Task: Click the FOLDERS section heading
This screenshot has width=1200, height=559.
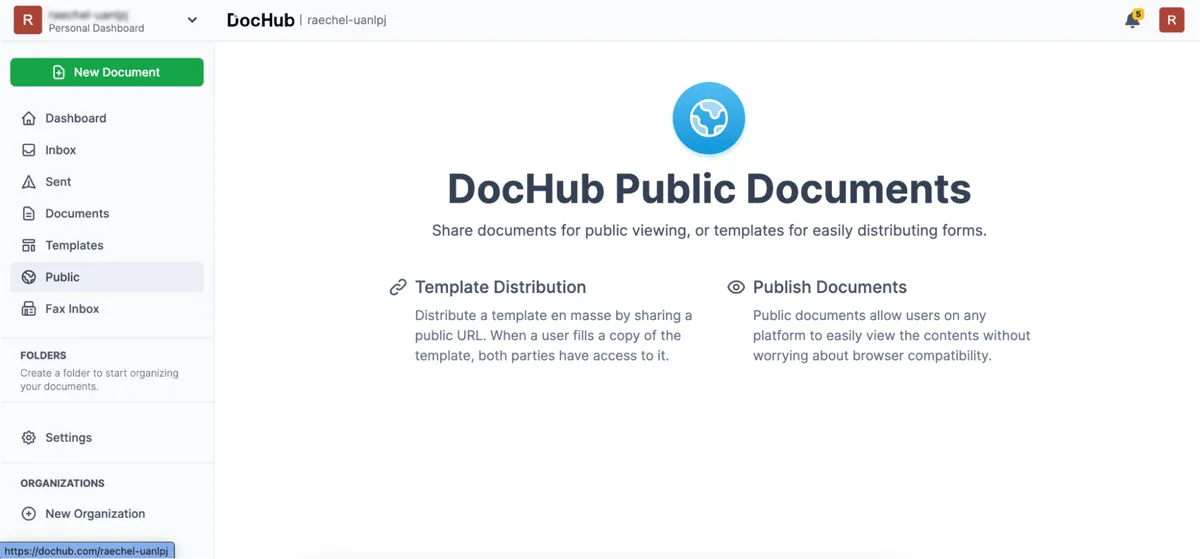Action: [x=43, y=355]
